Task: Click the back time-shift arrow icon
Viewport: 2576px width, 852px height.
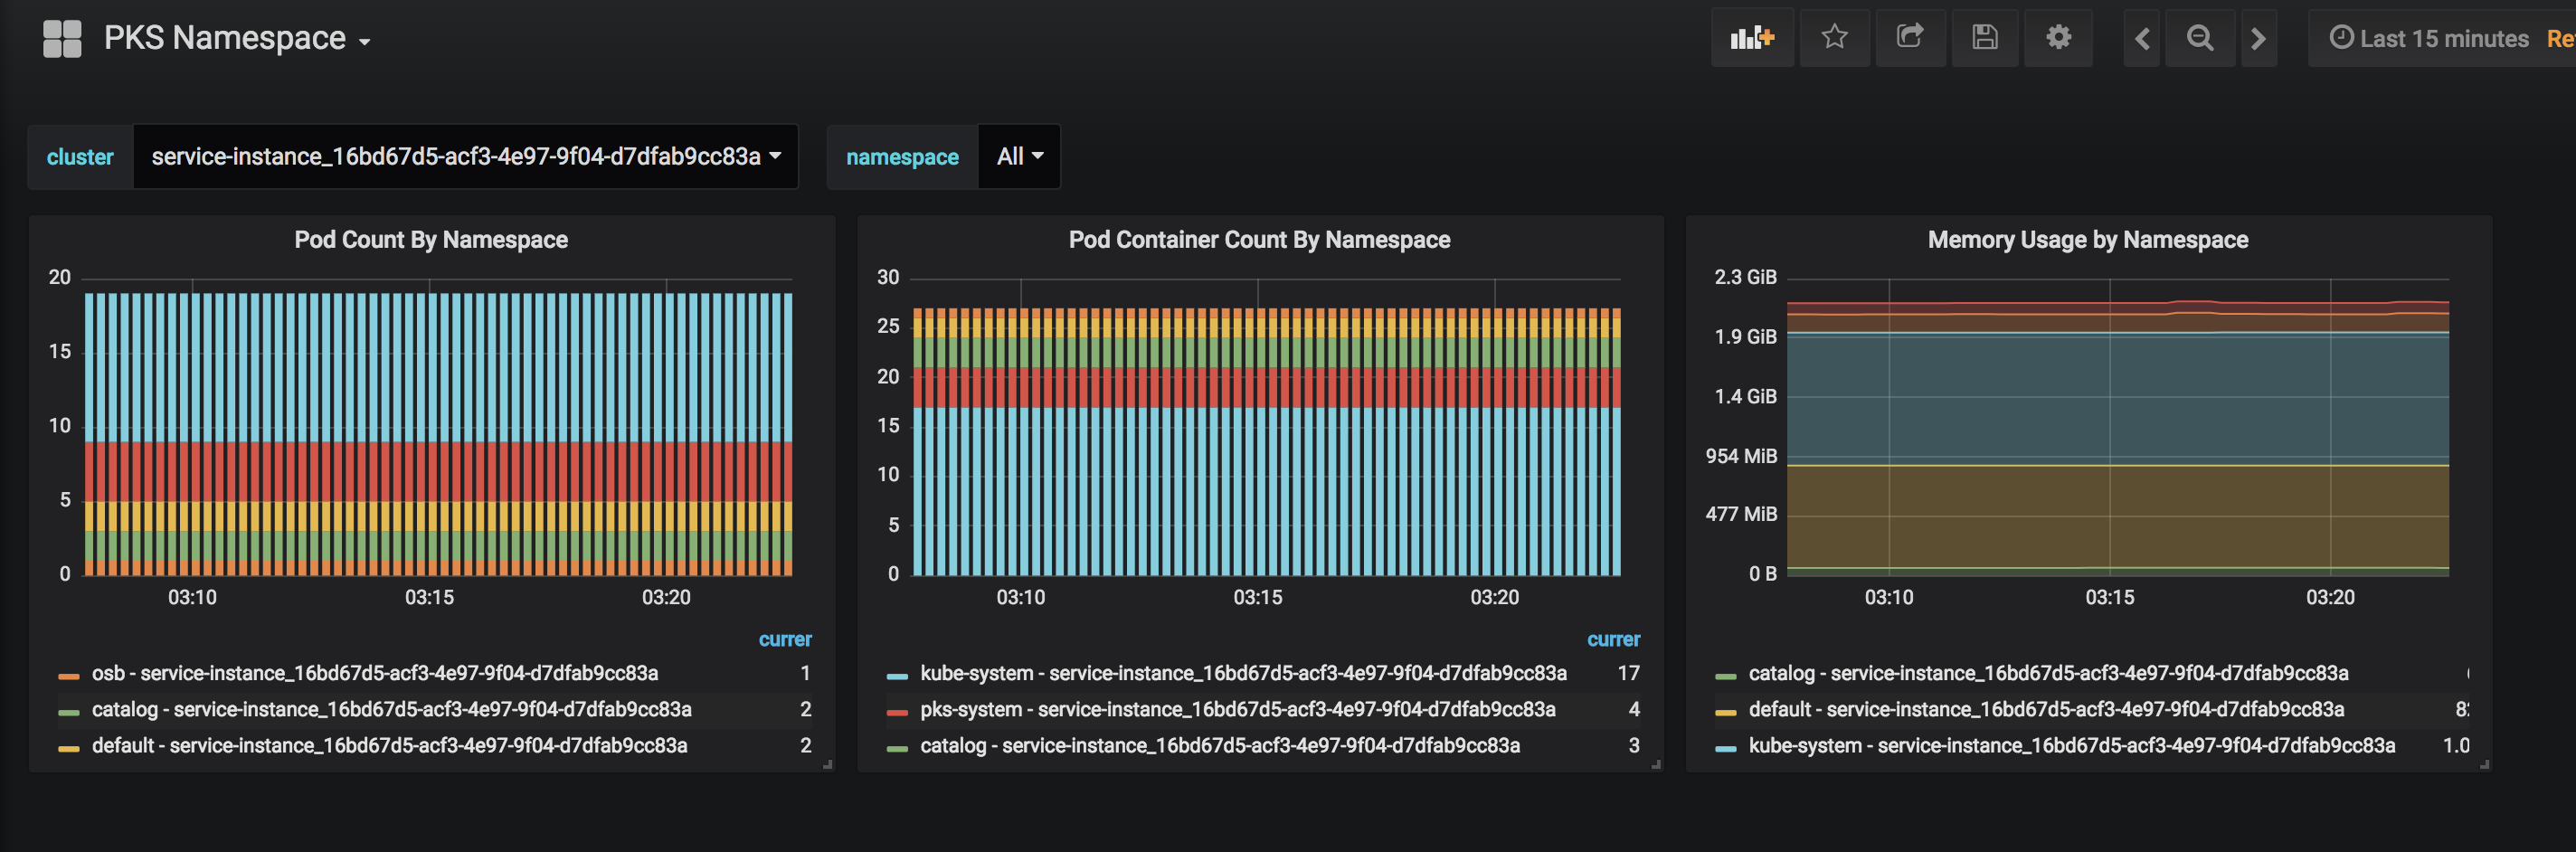Action: pos(2141,38)
